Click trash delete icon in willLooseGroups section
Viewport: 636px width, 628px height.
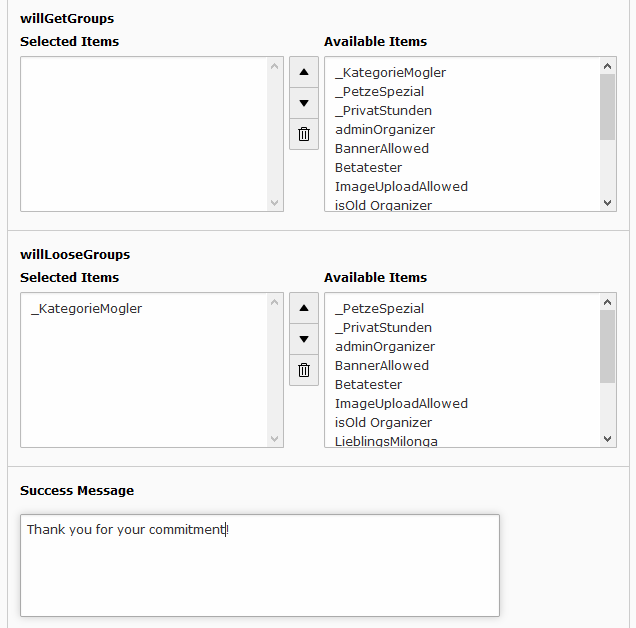(x=304, y=370)
